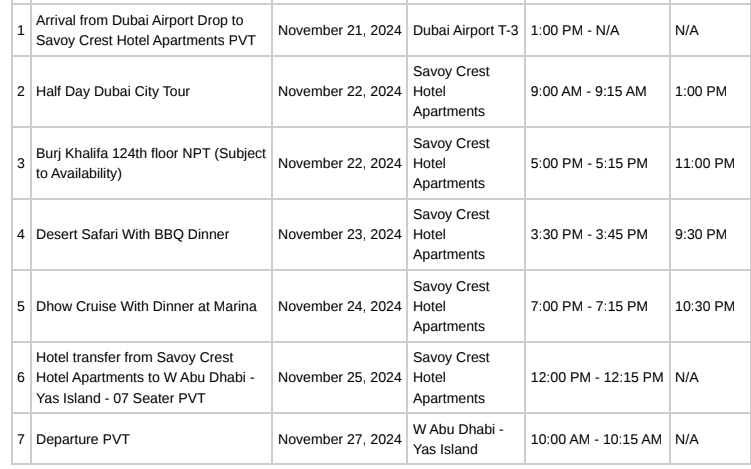Click the November 21, 2024 date cell
The width and height of the screenshot is (751, 469).
coord(340,30)
